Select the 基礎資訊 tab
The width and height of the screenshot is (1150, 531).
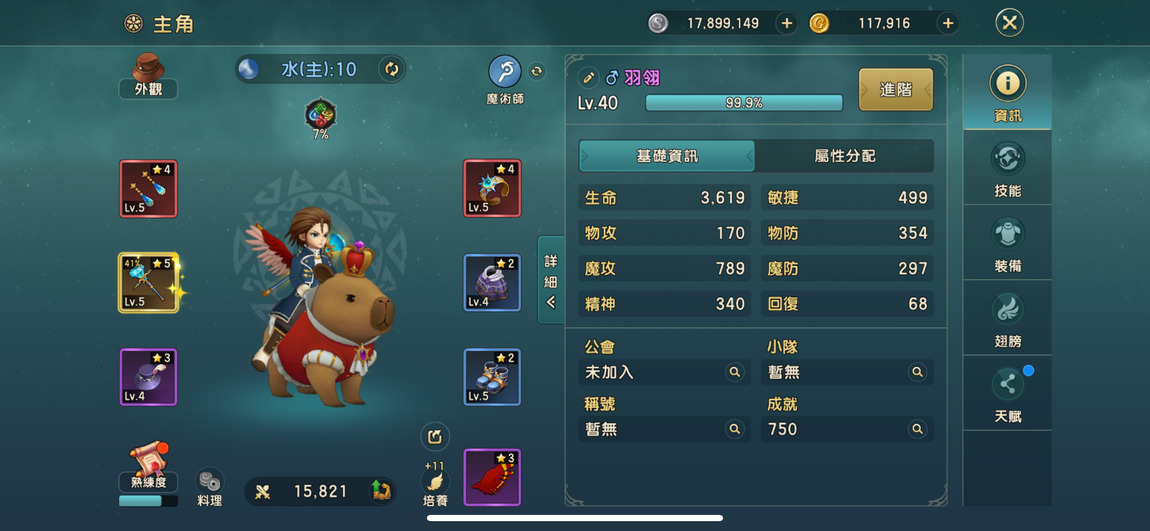(x=667, y=156)
